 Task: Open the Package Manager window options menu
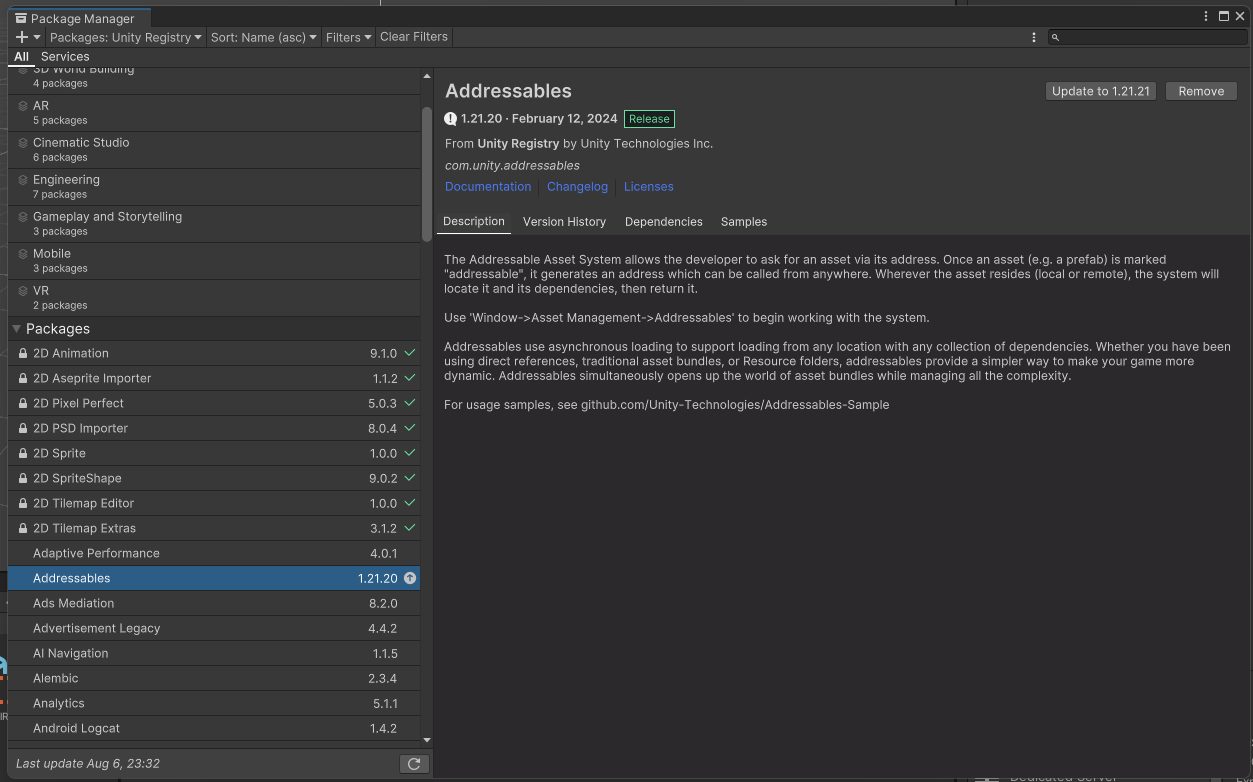(1206, 16)
